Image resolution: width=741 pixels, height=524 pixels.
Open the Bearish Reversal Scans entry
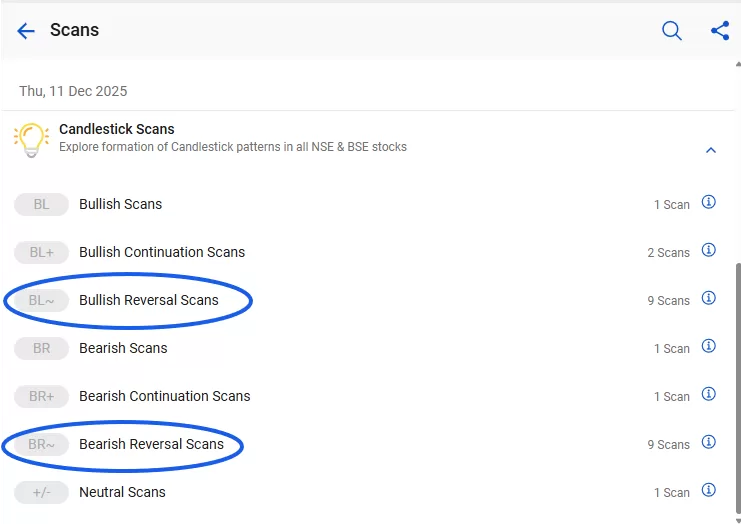(151, 444)
